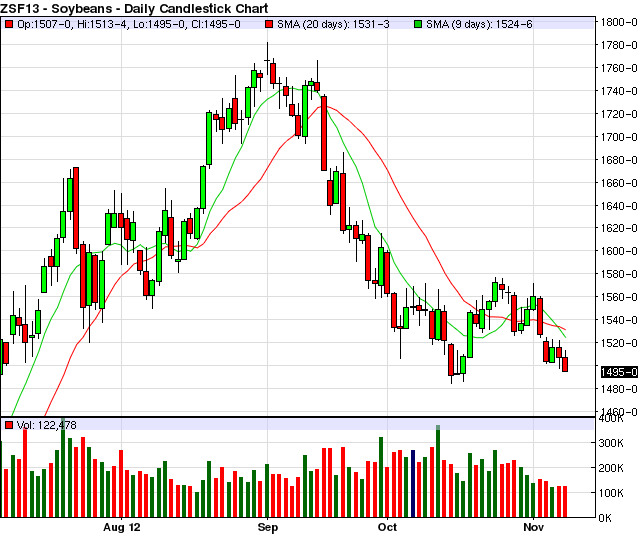The width and height of the screenshot is (640, 536).
Task: Click the 200K volume axis label
Action: 611,468
